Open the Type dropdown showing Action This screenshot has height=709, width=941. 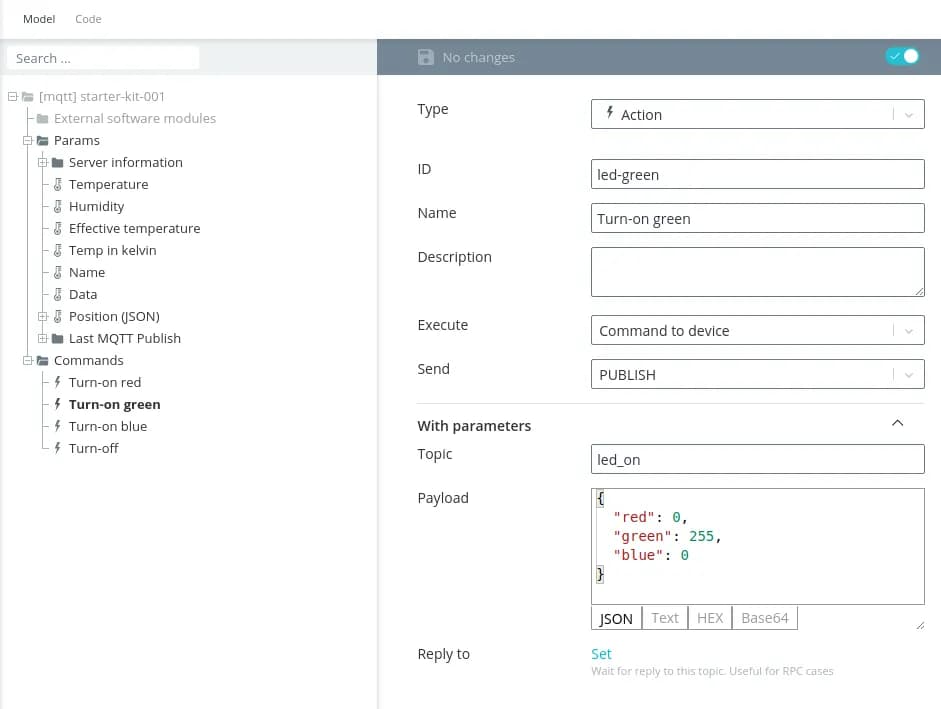[757, 115]
